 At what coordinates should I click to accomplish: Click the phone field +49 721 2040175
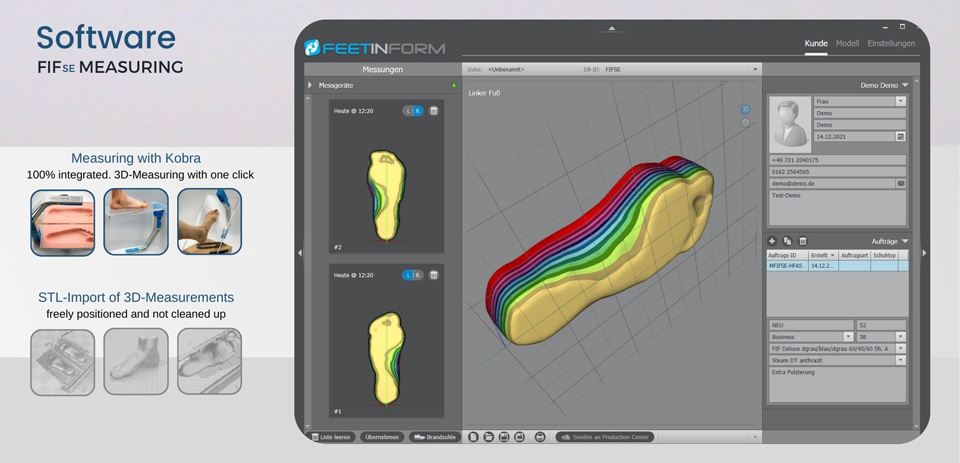pyautogui.click(x=837, y=160)
